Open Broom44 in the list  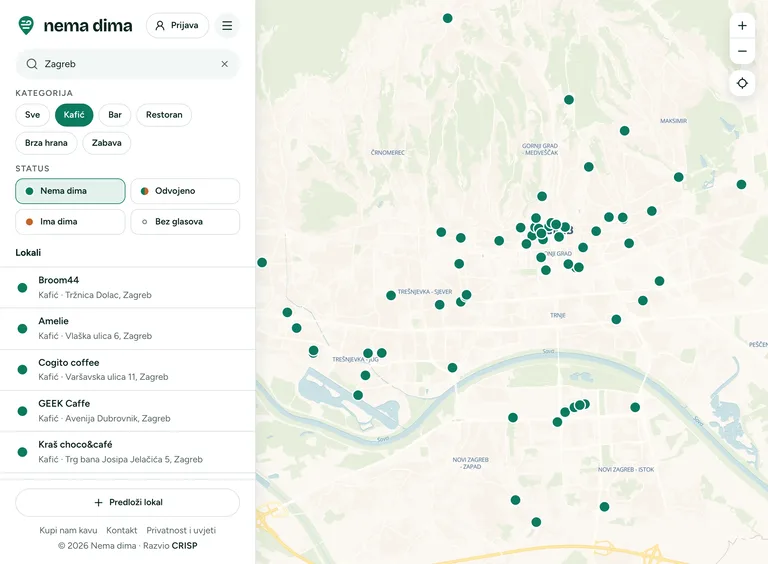127,287
